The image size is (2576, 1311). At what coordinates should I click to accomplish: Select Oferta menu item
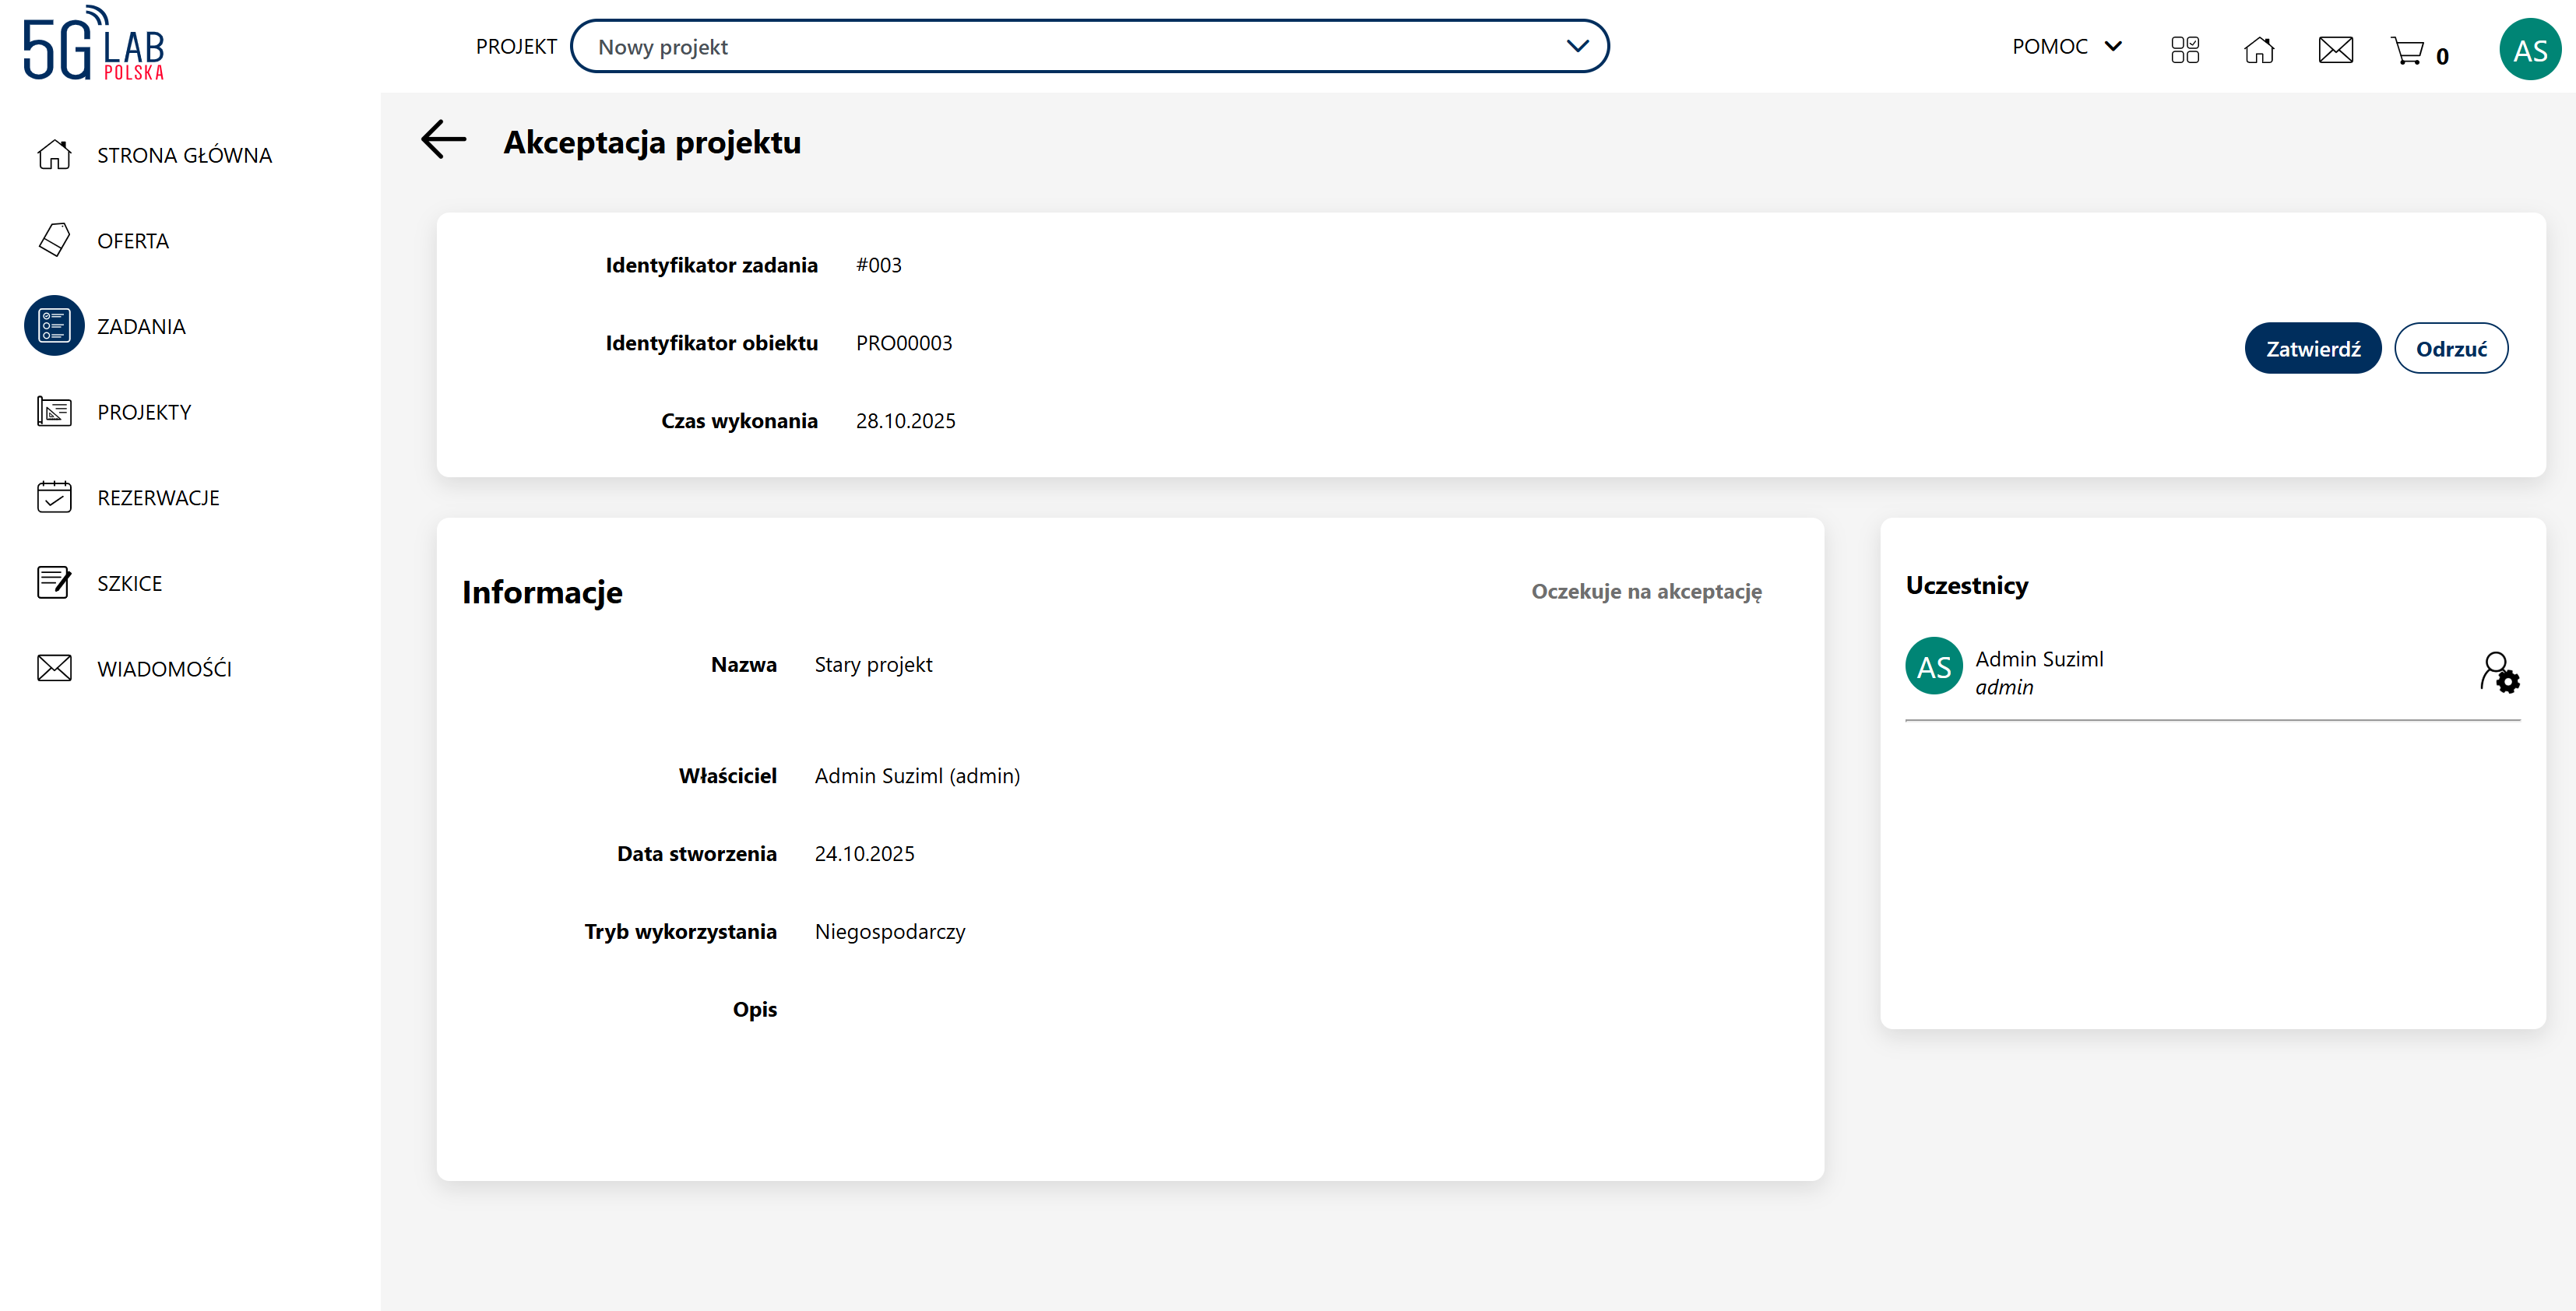[x=133, y=241]
